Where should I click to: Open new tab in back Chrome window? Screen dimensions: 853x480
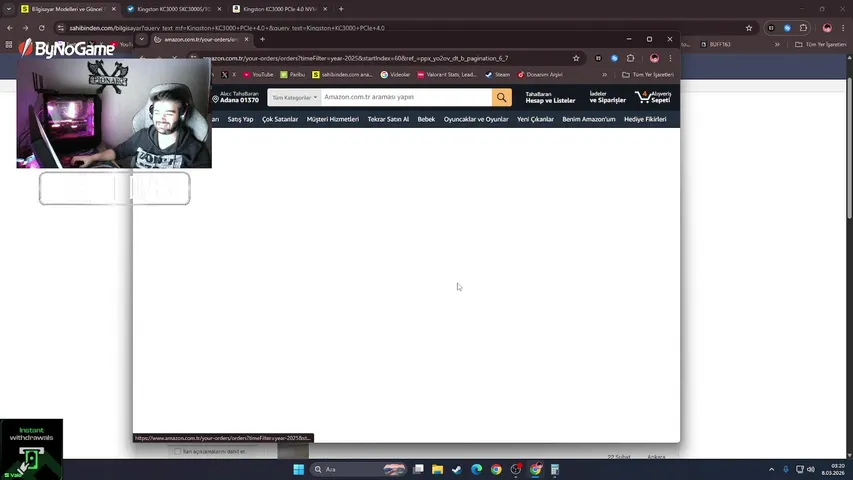pos(341,9)
